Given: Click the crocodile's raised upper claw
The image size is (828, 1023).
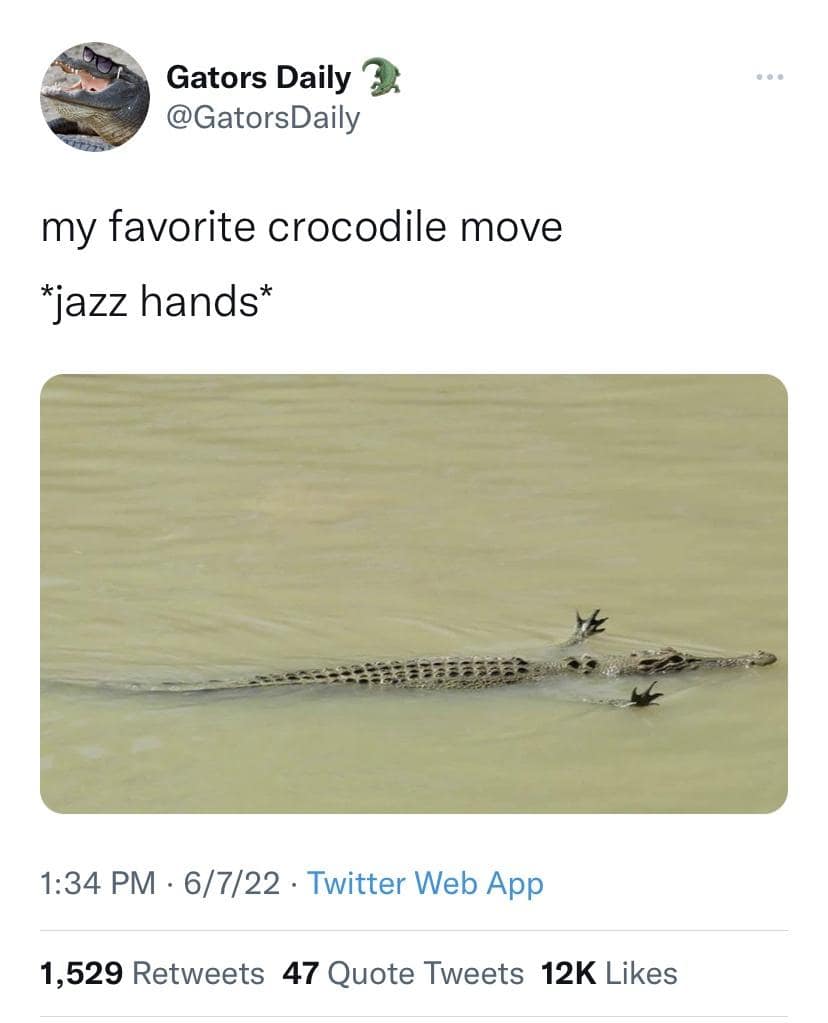Looking at the screenshot, I should pyautogui.click(x=589, y=625).
